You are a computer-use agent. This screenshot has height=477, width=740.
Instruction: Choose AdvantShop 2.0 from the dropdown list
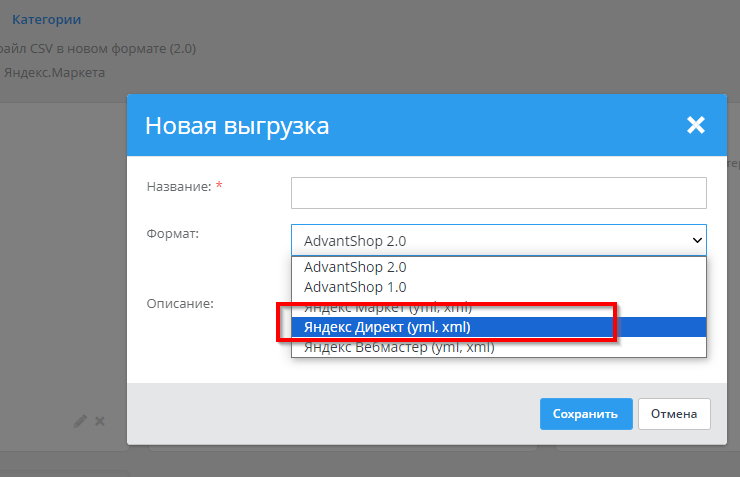[x=498, y=267]
